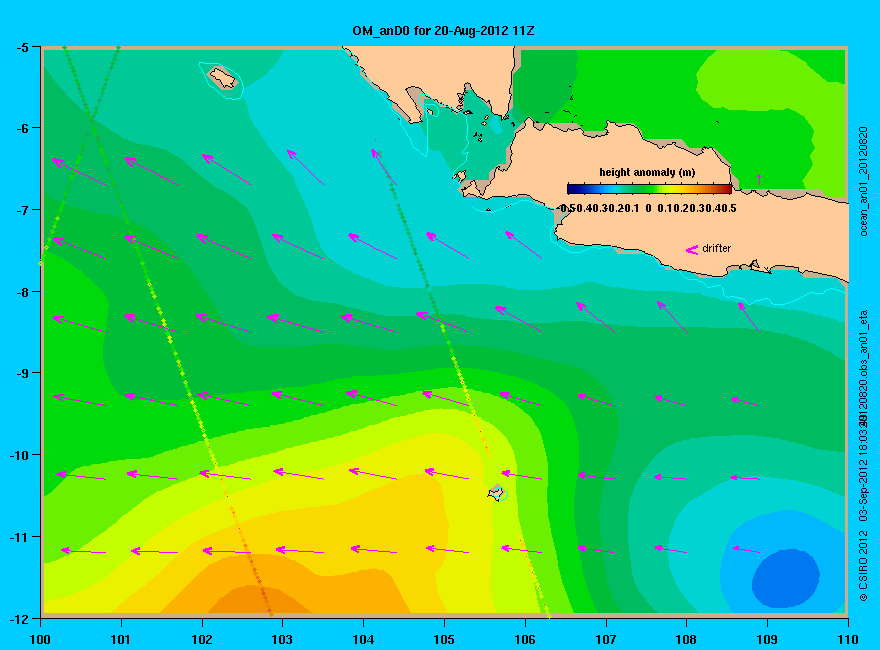Click the vertical "ocean_an01_20120820" side label
Image resolution: width=880 pixels, height=650 pixels.
[864, 181]
